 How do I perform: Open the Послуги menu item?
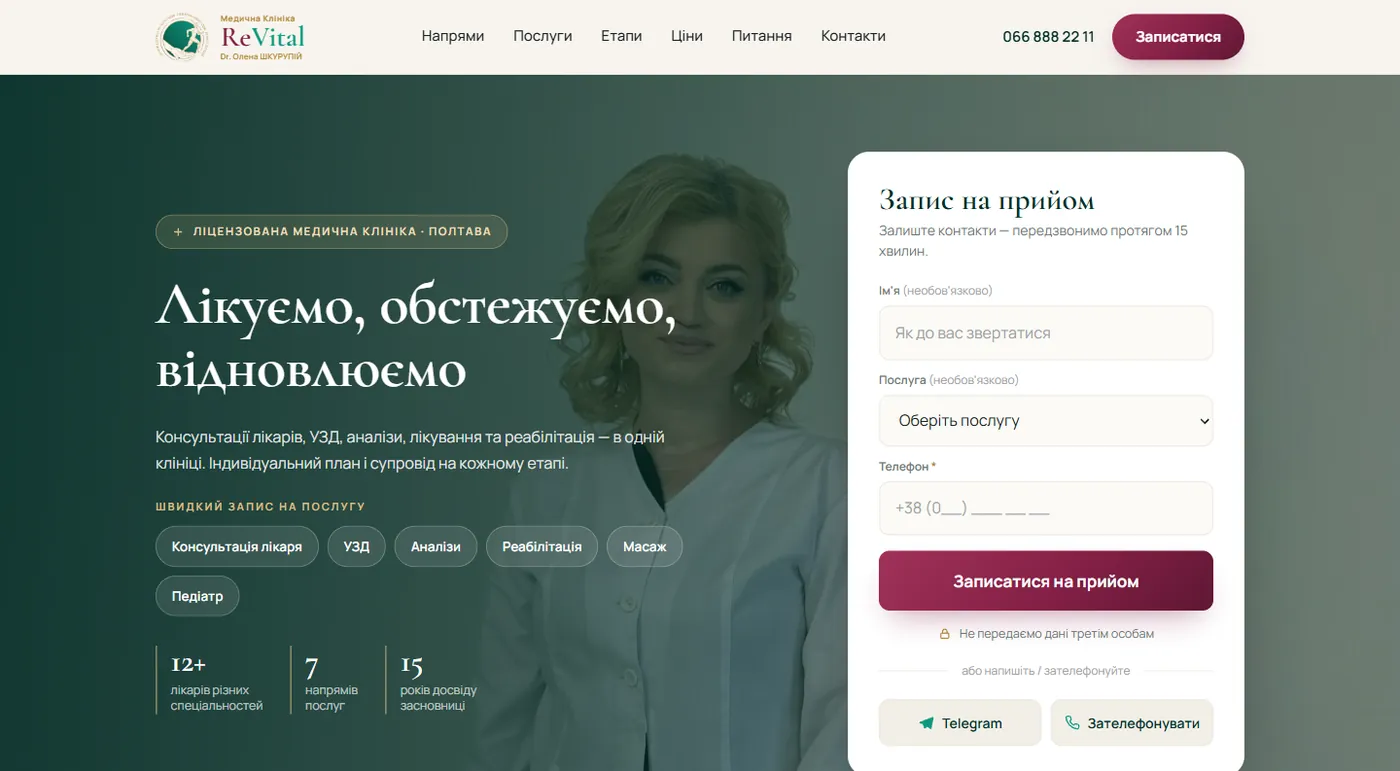coord(543,36)
